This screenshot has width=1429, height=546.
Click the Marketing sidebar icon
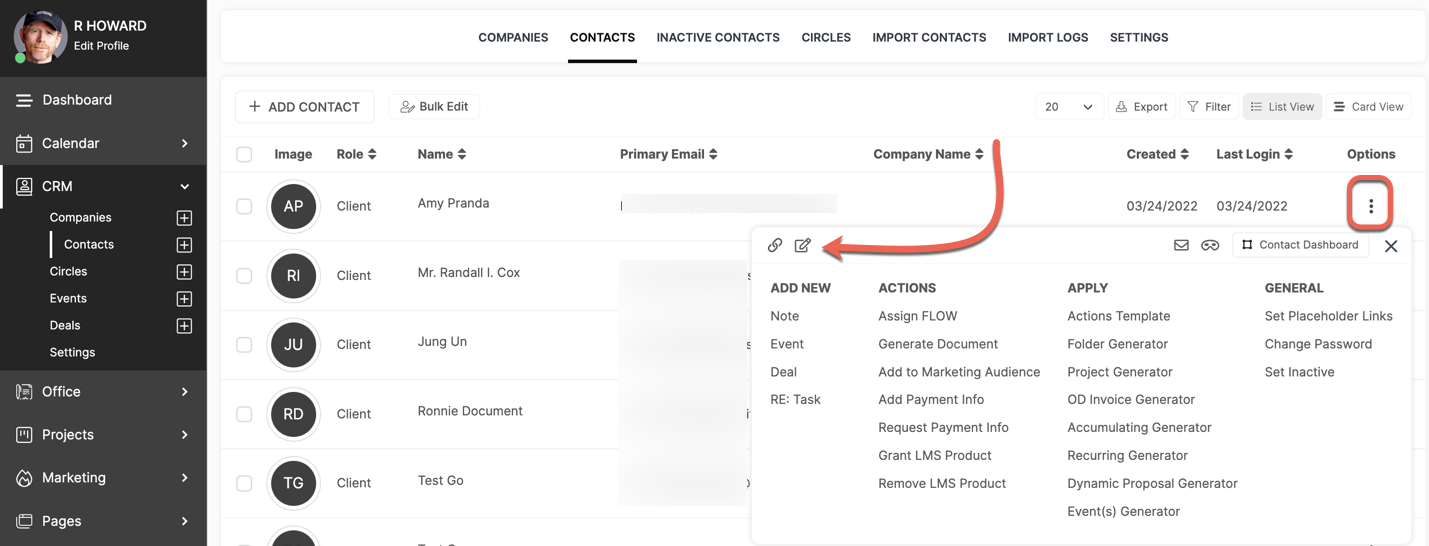[x=24, y=478]
